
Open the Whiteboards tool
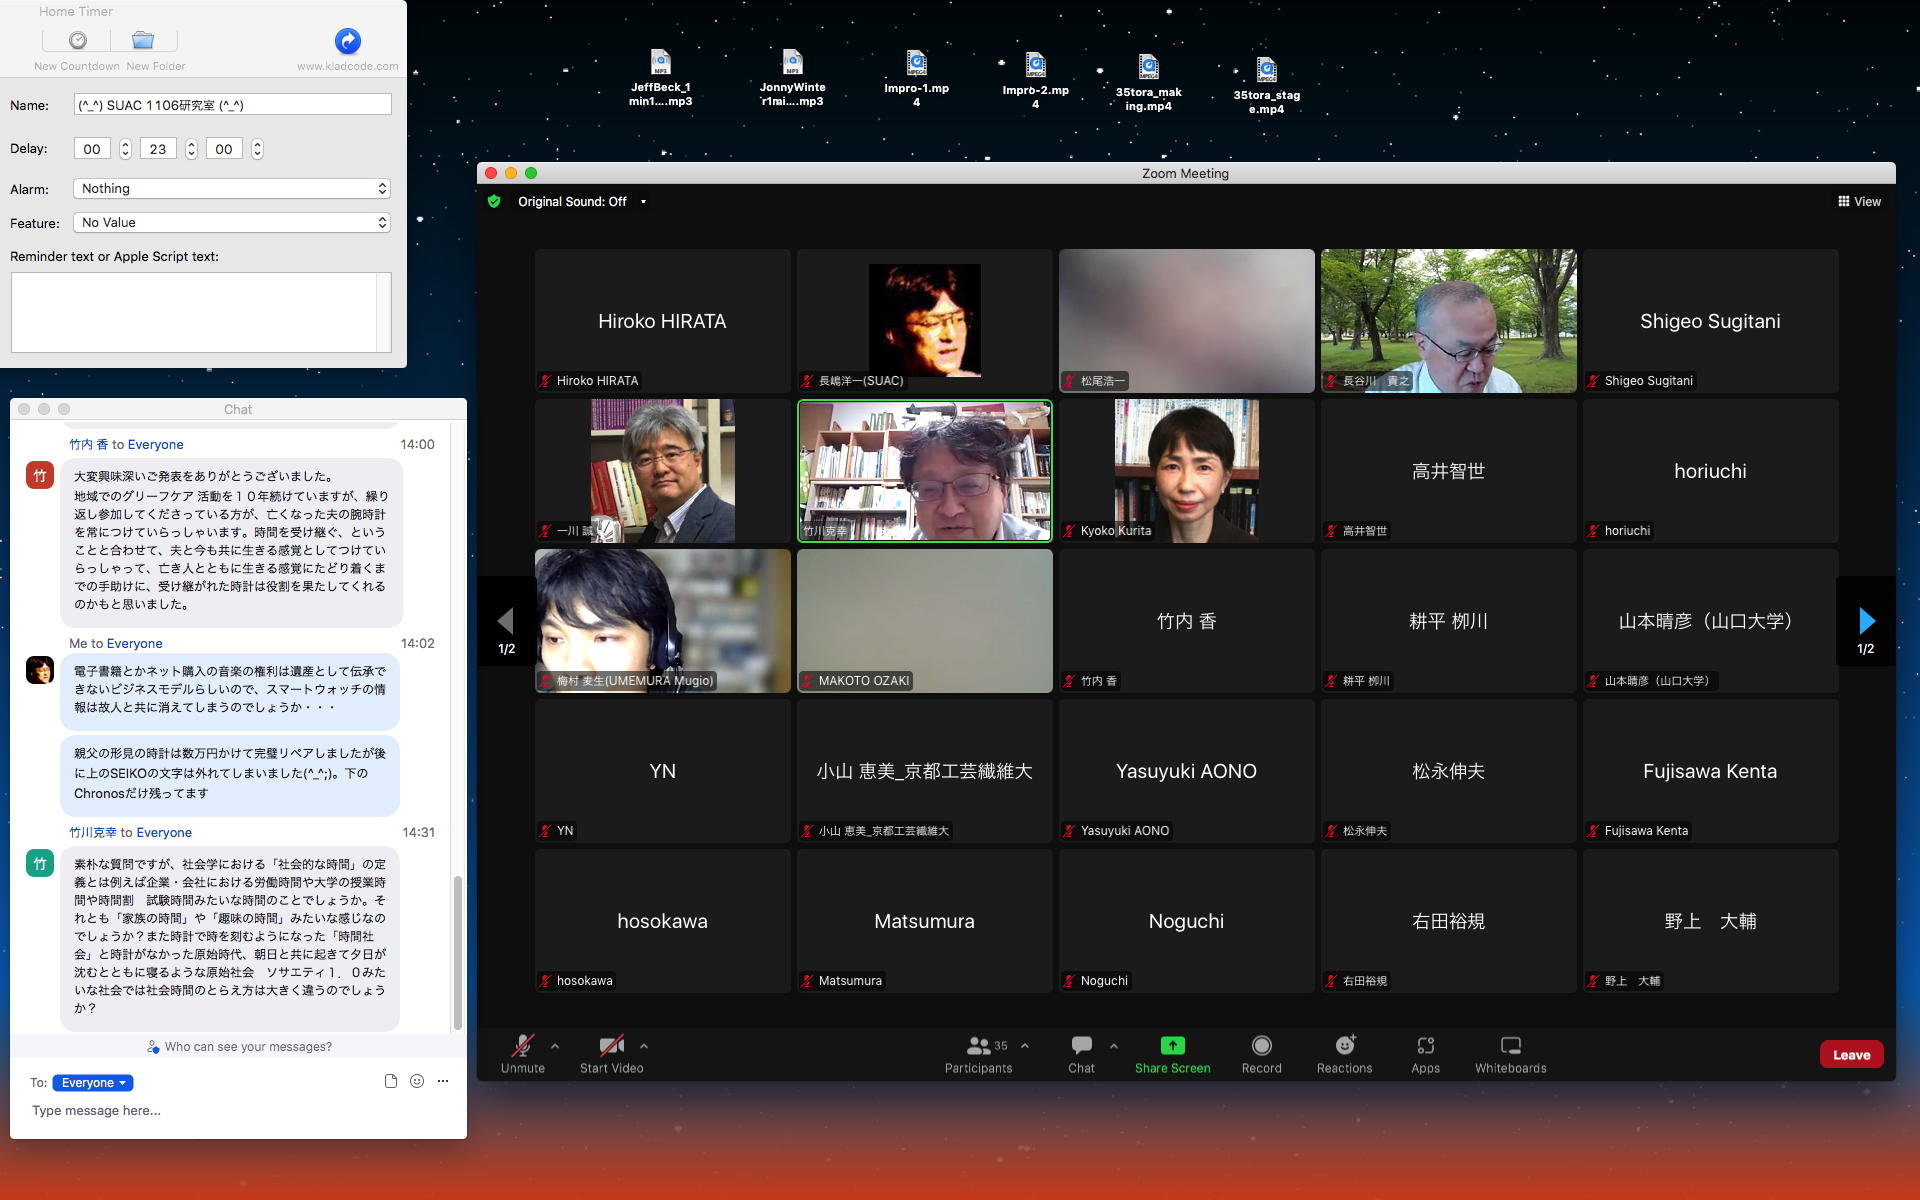[1510, 1045]
